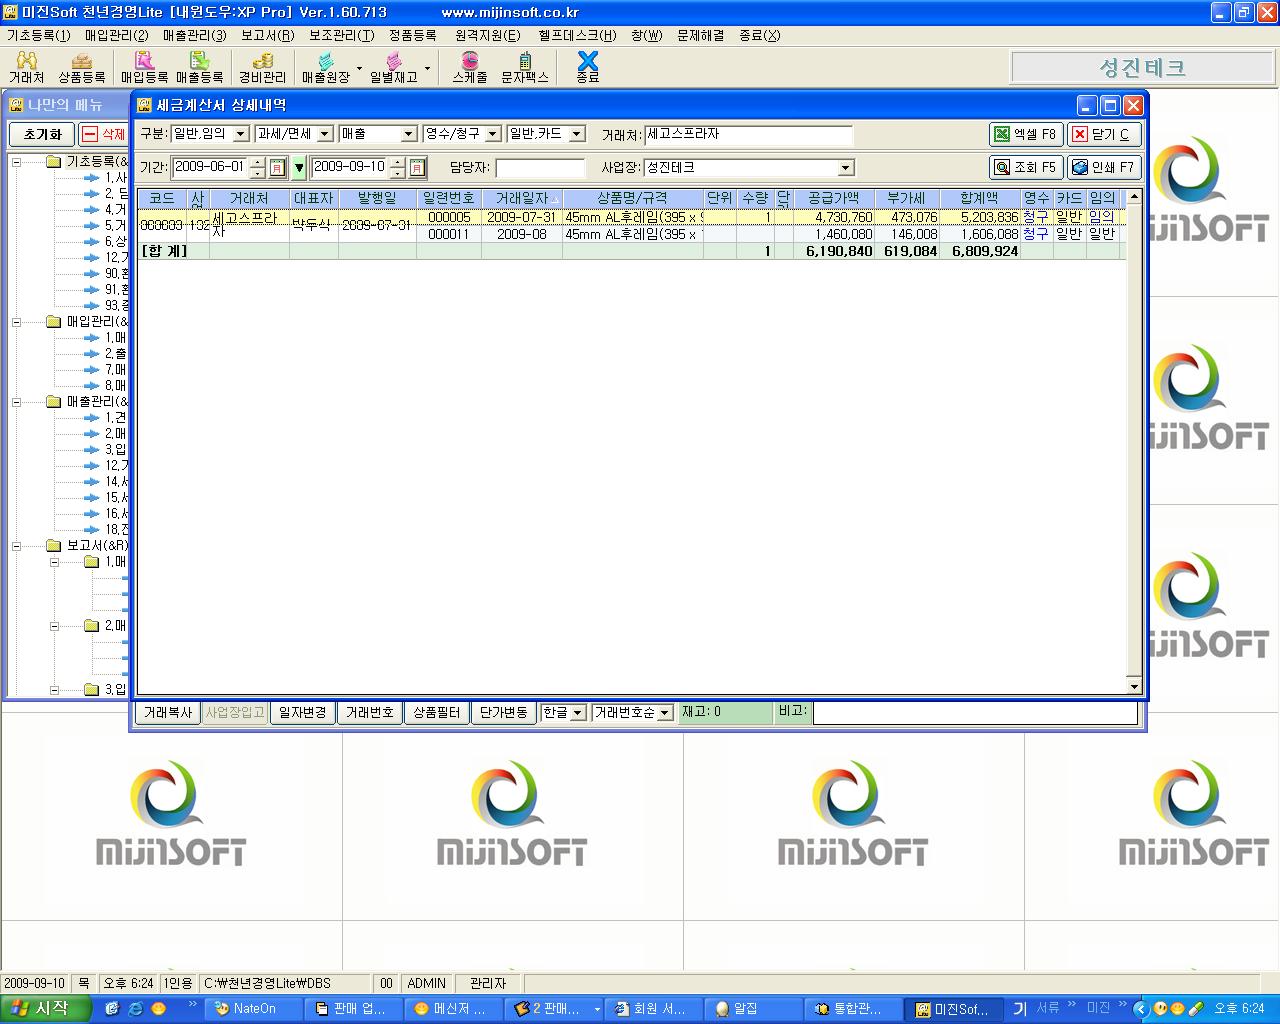Collapse the 기초등록 tree folder
Screen dimensions: 1280x1024
point(16,162)
